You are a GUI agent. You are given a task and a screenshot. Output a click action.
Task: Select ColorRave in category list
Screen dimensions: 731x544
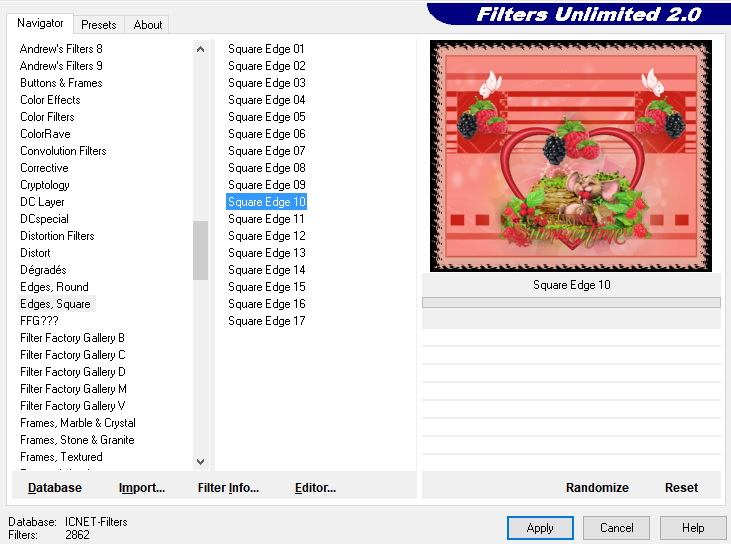(45, 134)
